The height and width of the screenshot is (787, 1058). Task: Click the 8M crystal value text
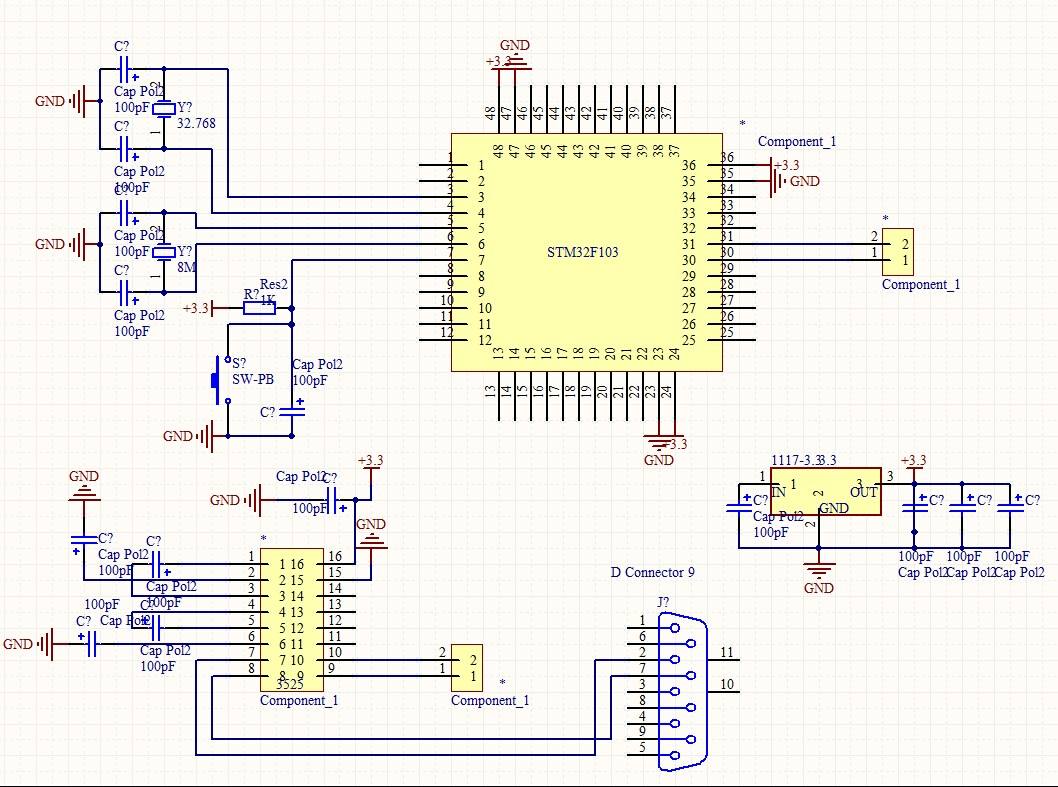click(x=187, y=267)
